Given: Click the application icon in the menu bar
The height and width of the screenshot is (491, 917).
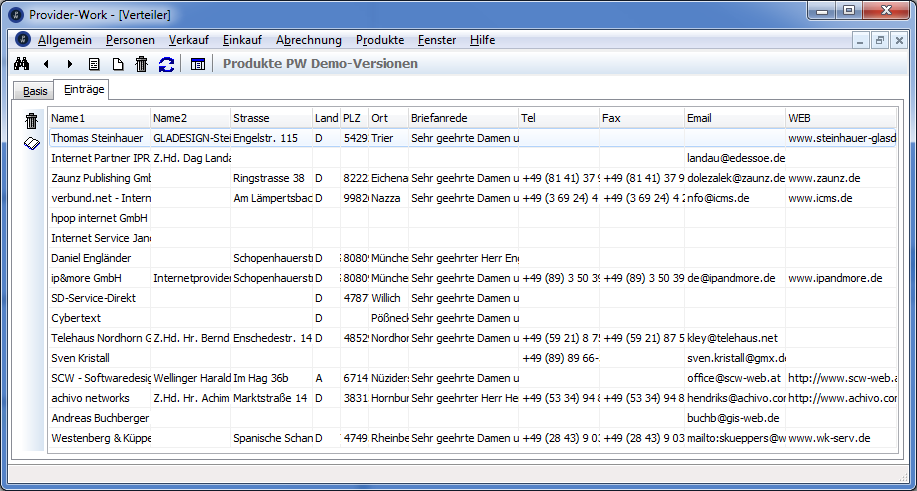Looking at the screenshot, I should click(23, 40).
